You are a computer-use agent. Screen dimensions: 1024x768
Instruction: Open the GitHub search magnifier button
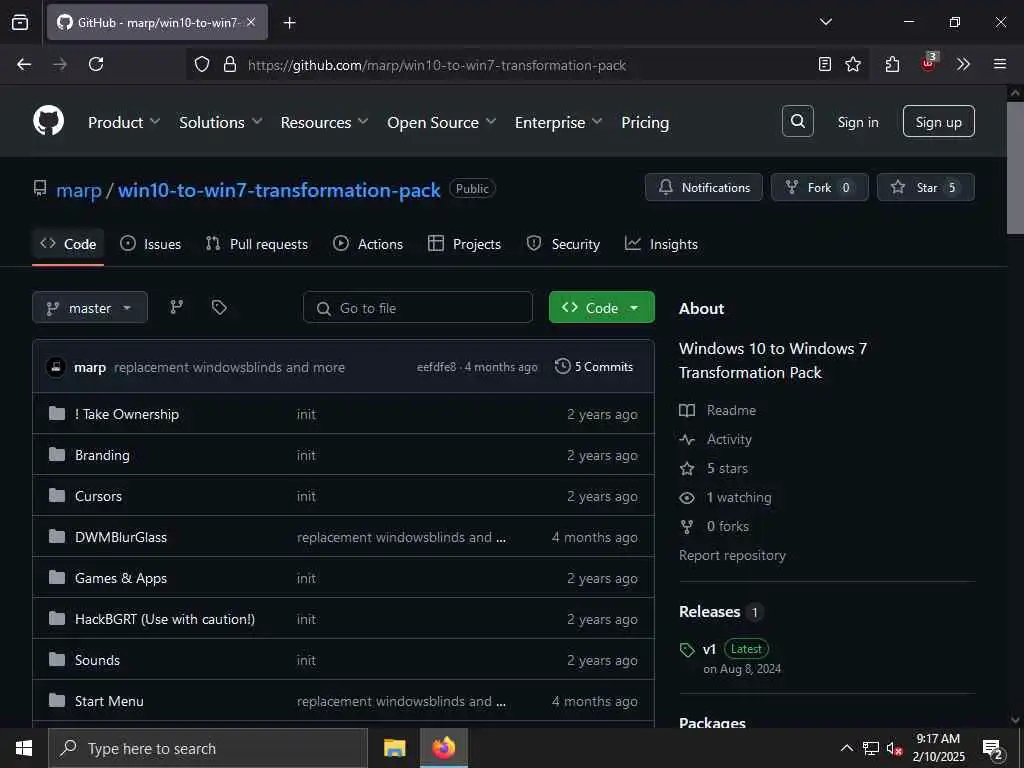[x=797, y=121]
